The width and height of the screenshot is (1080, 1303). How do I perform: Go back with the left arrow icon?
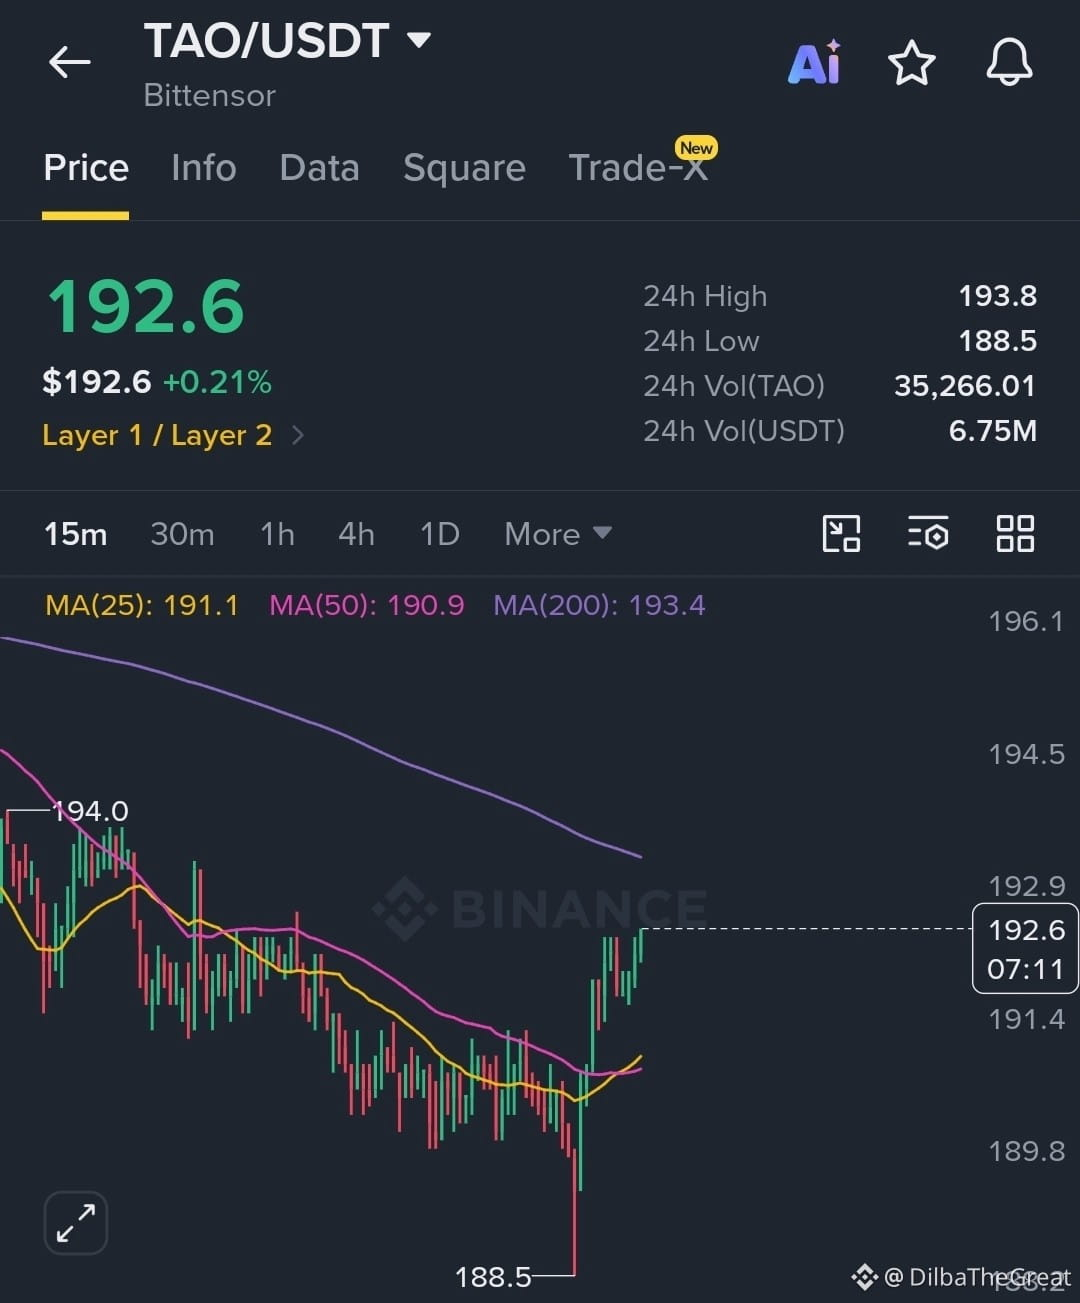point(70,62)
